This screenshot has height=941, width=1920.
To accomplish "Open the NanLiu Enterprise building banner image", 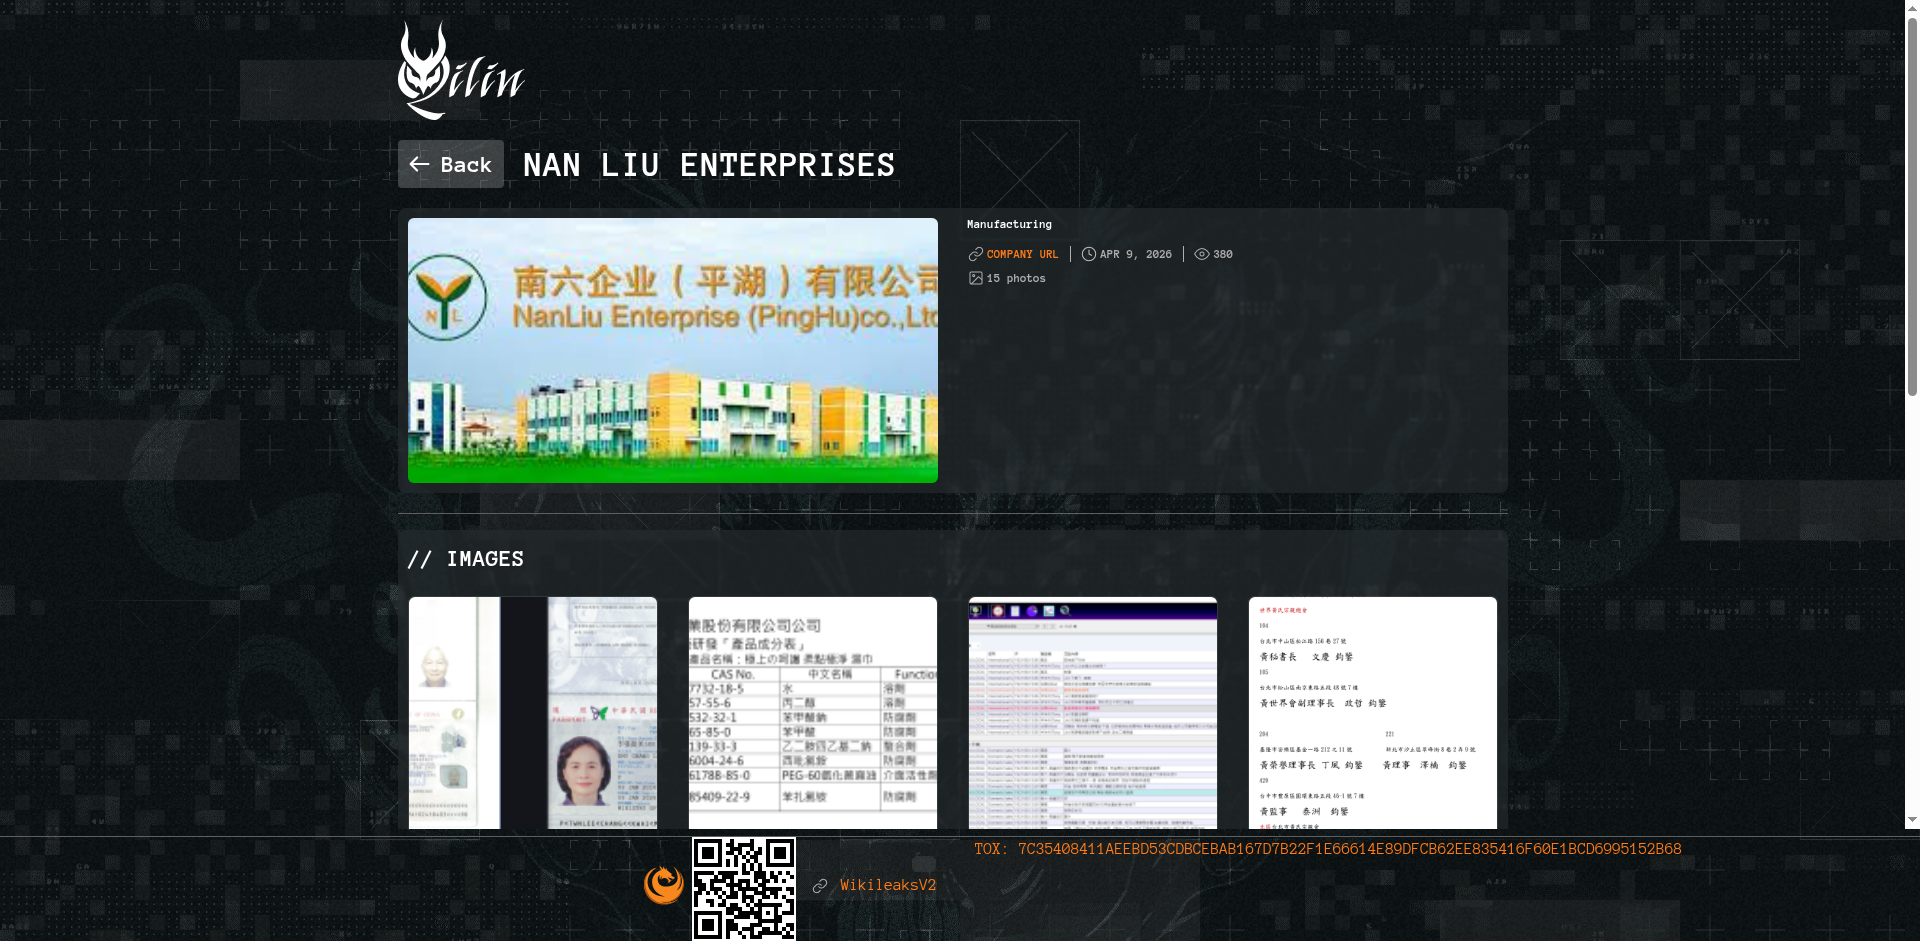I will (673, 350).
